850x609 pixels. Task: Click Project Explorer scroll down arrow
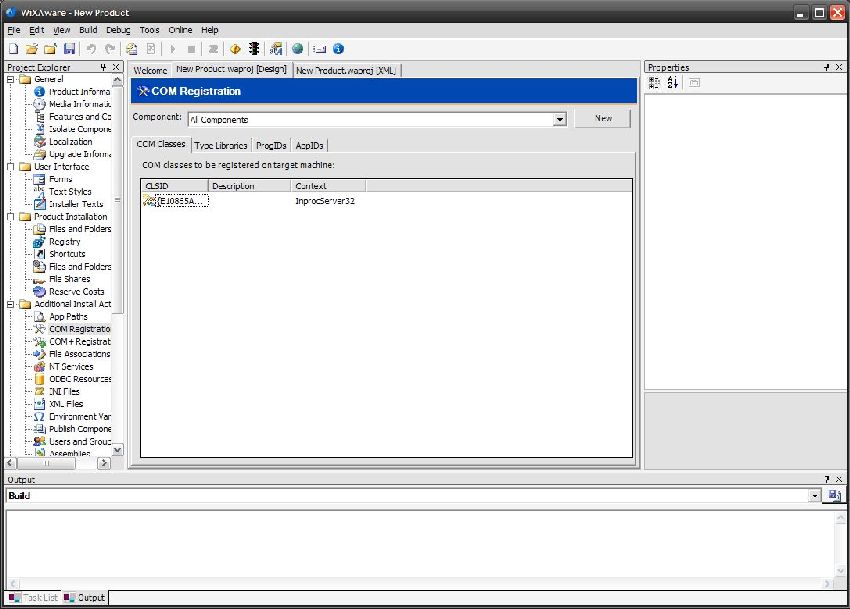(117, 450)
